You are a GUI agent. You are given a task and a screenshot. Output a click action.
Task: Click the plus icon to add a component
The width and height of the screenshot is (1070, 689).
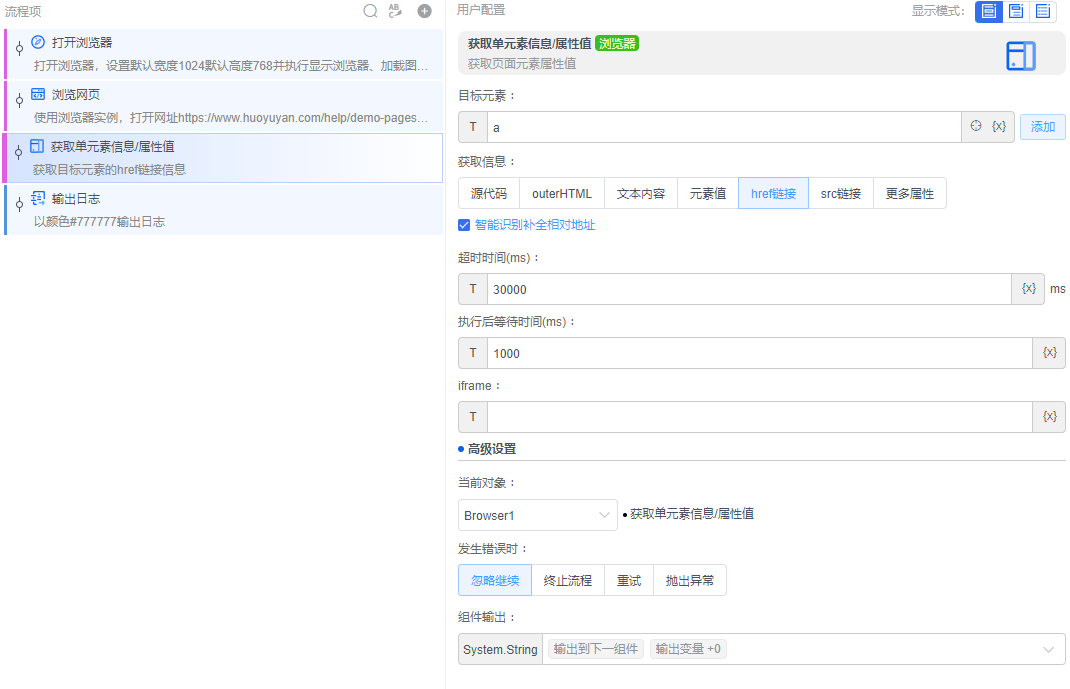(422, 11)
